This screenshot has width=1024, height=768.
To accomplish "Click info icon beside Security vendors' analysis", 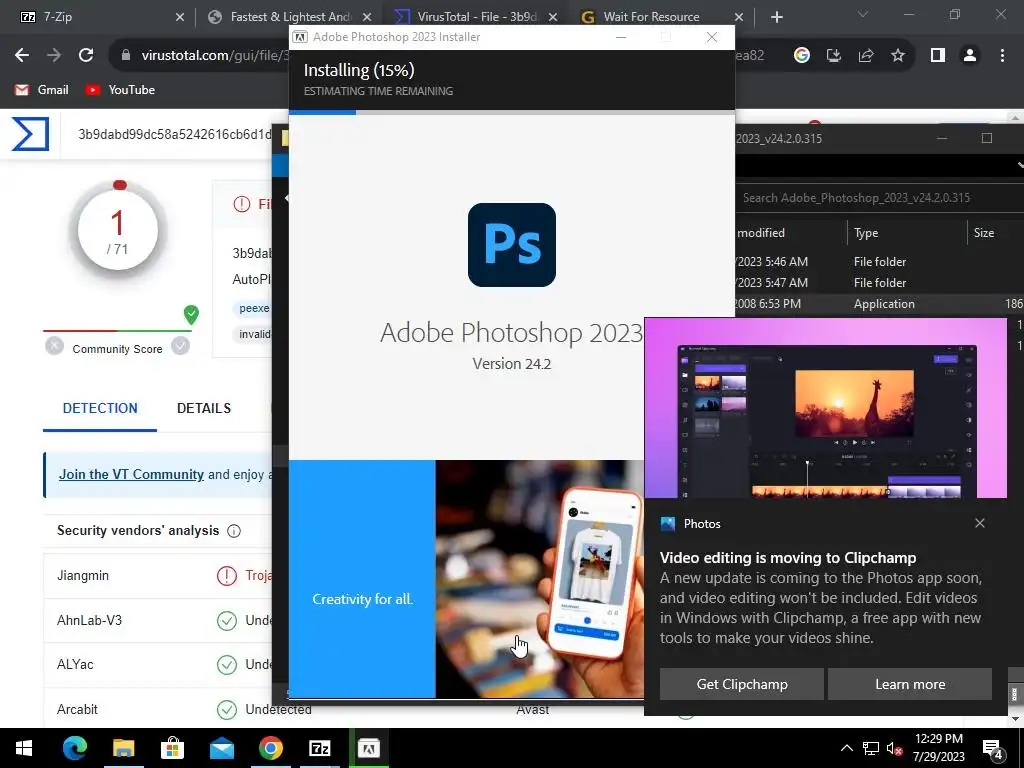I will [x=234, y=531].
